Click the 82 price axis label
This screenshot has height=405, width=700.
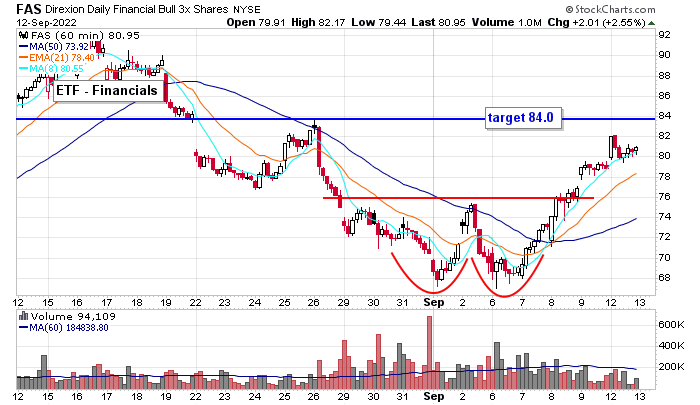coord(664,136)
